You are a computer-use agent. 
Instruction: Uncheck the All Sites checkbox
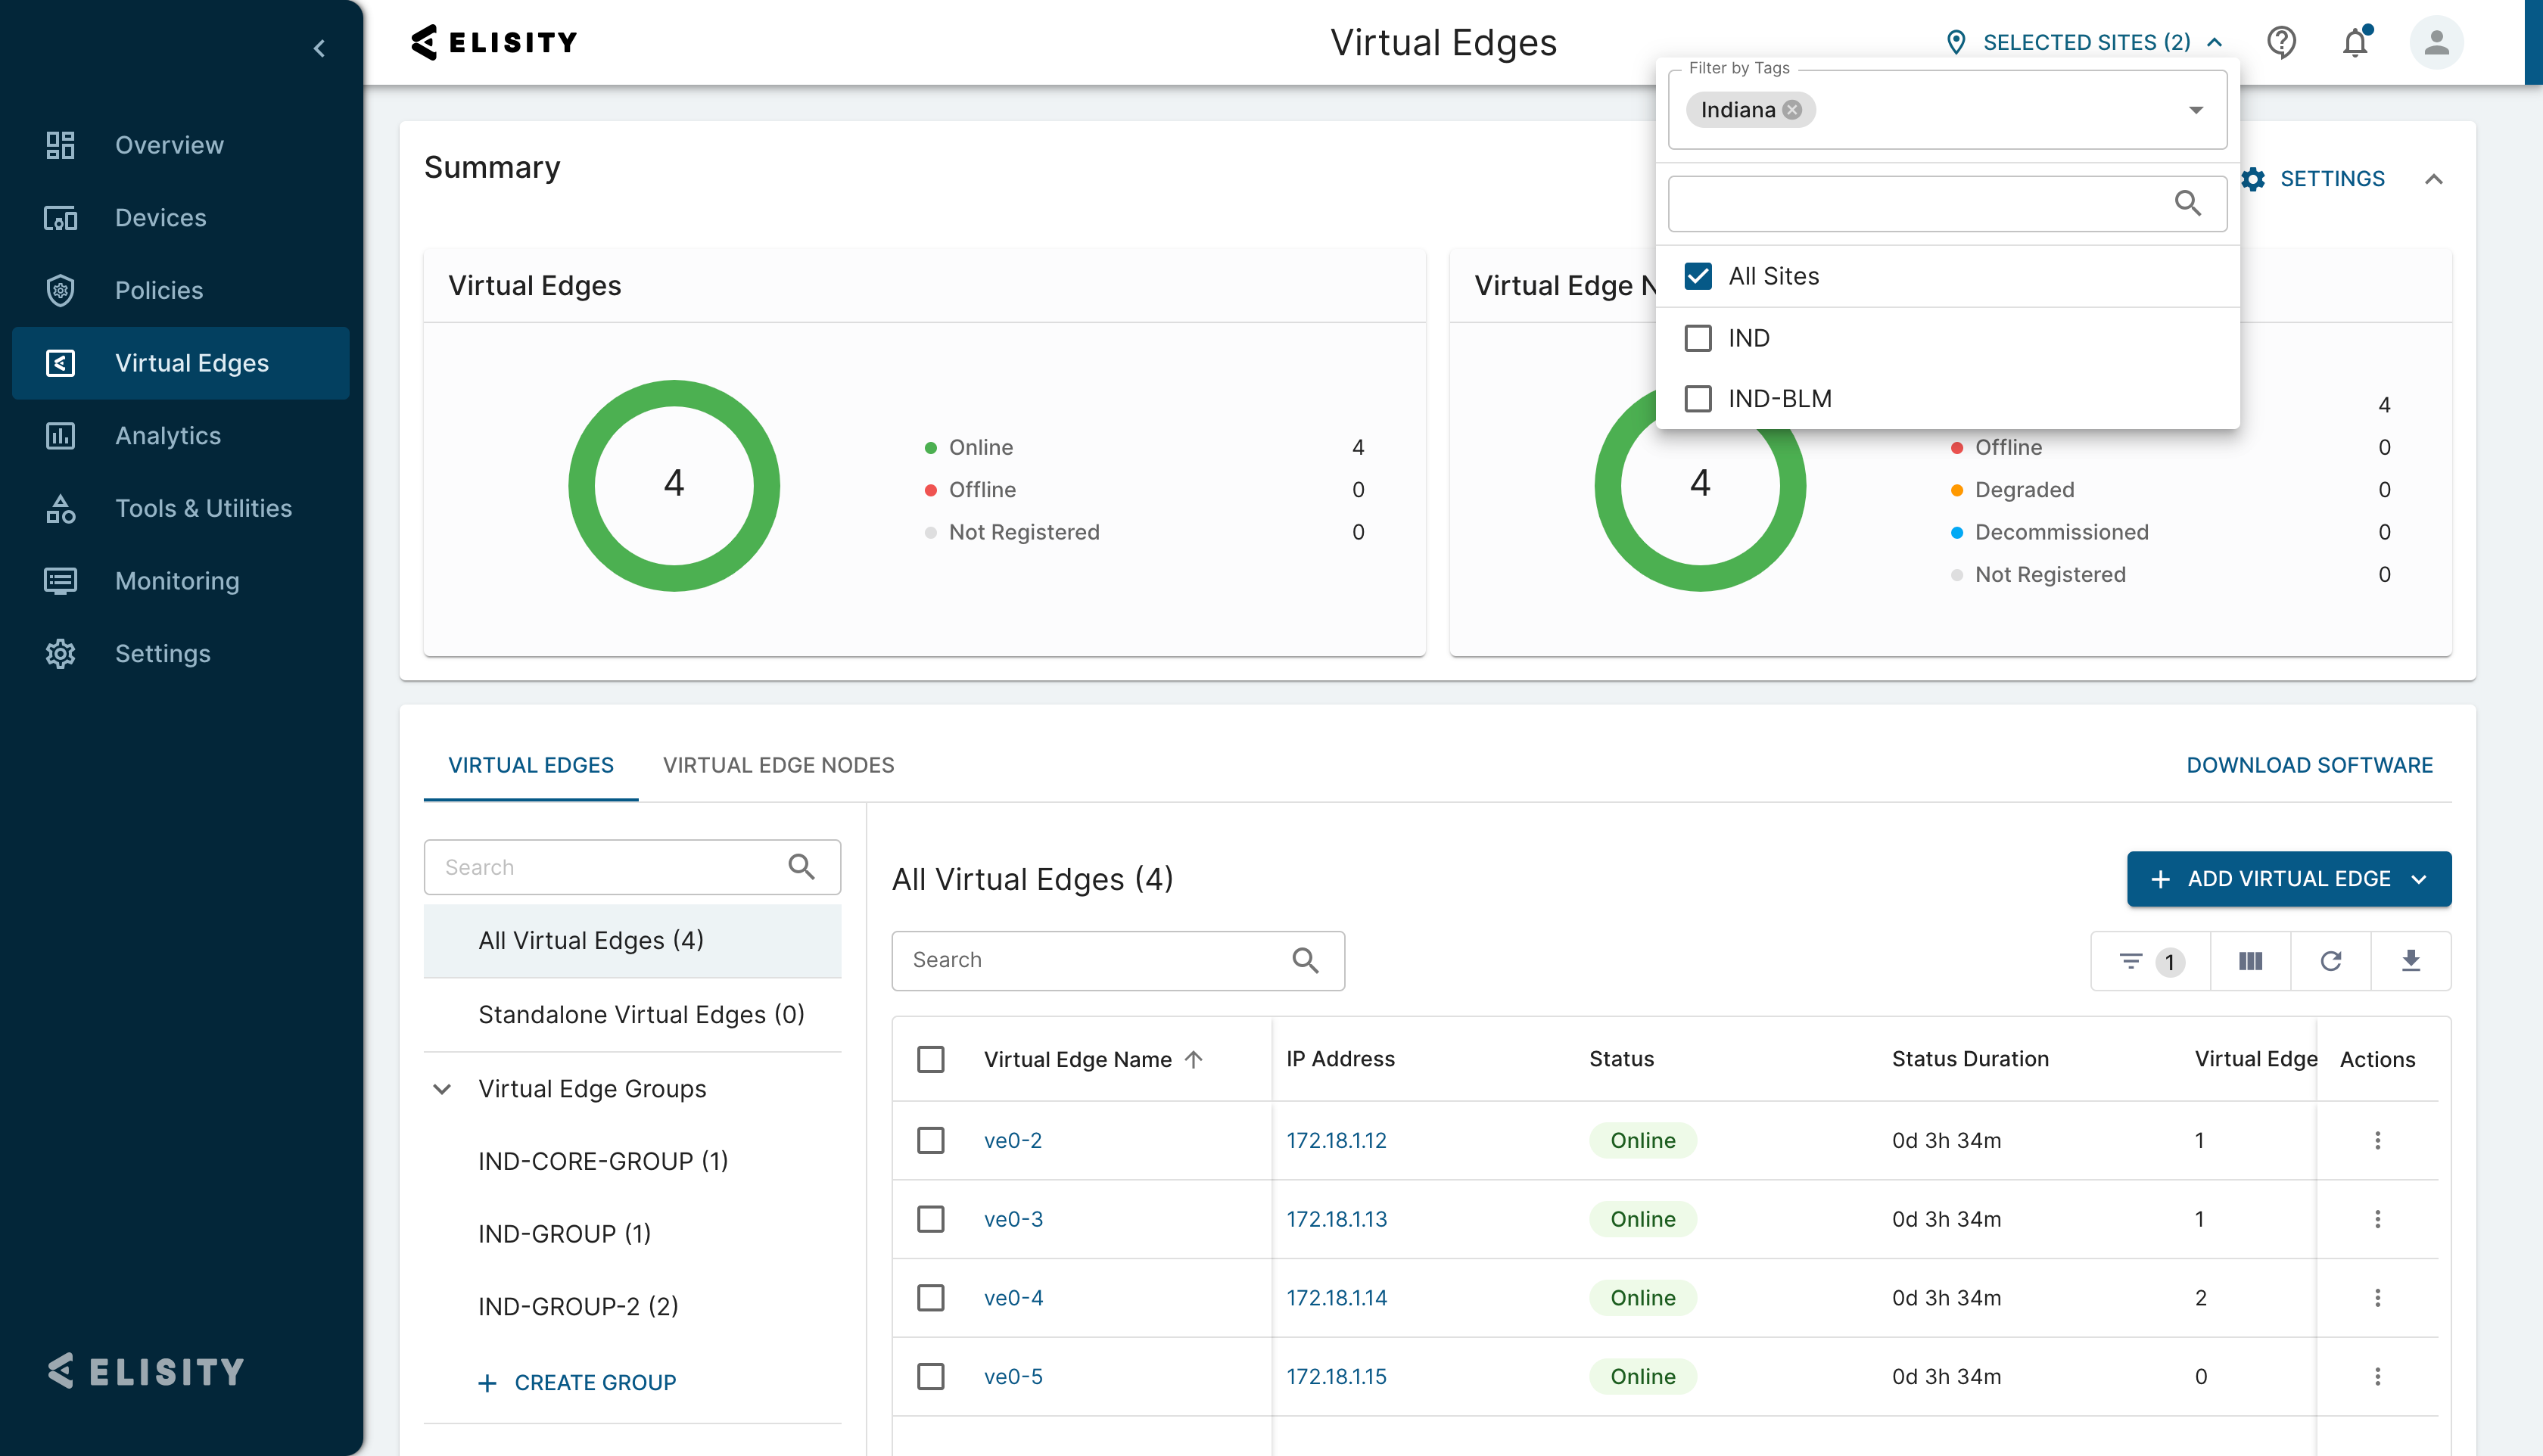pyautogui.click(x=1698, y=276)
